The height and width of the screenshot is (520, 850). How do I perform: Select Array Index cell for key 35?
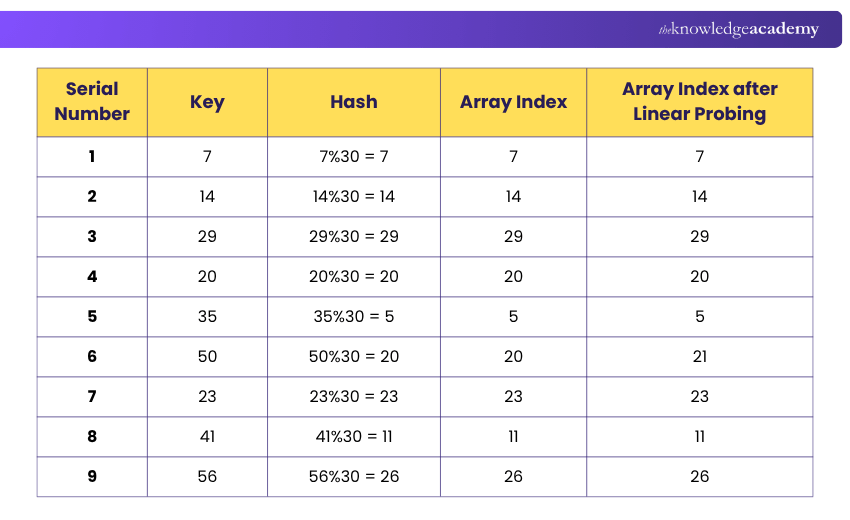coord(513,317)
